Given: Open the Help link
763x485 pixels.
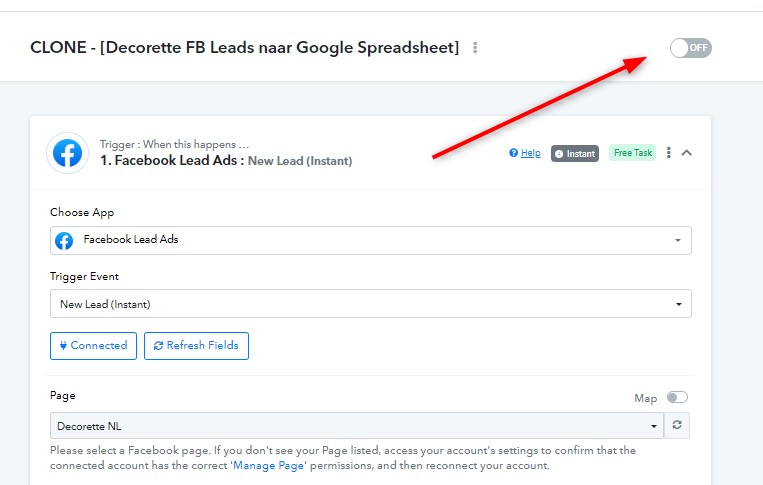Looking at the screenshot, I should [530, 153].
